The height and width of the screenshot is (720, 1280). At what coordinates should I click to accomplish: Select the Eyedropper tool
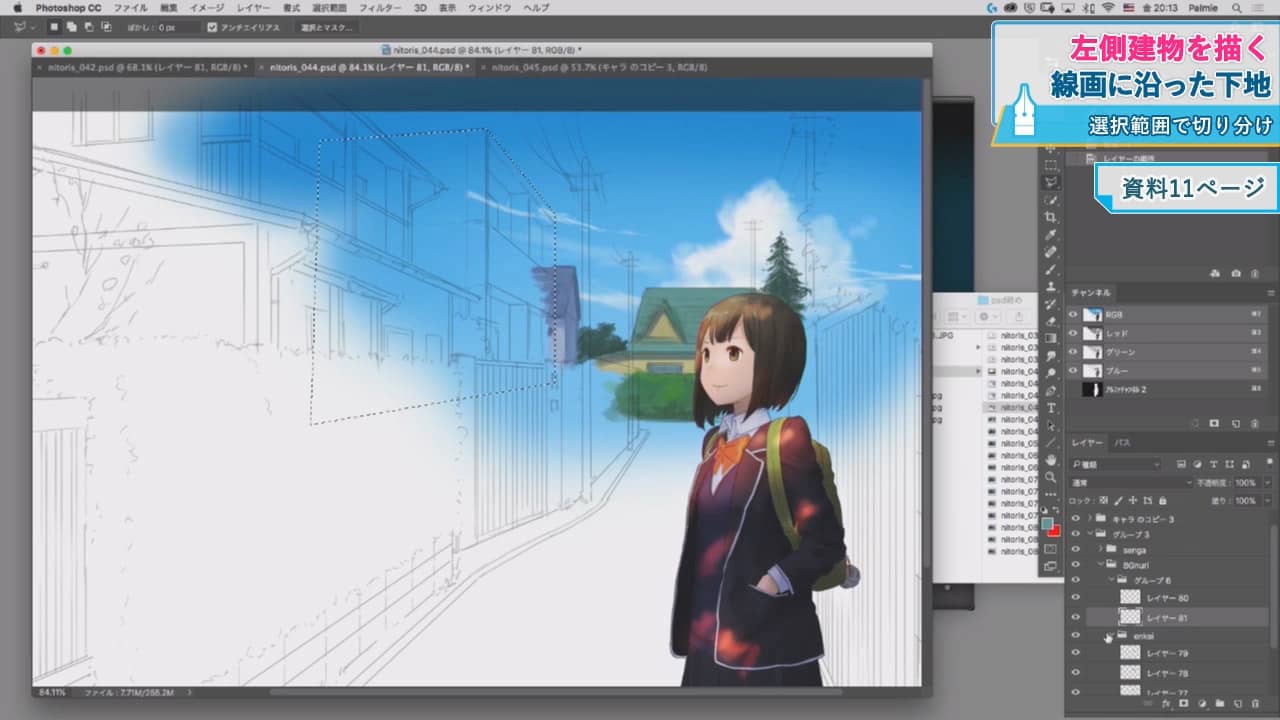[x=1051, y=233]
